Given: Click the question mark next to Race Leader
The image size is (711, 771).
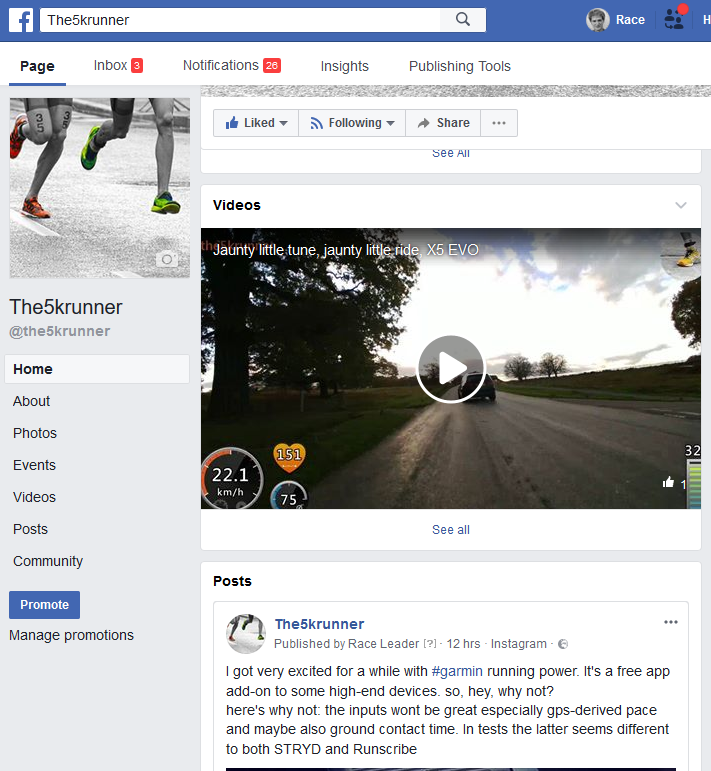Looking at the screenshot, I should click(430, 644).
